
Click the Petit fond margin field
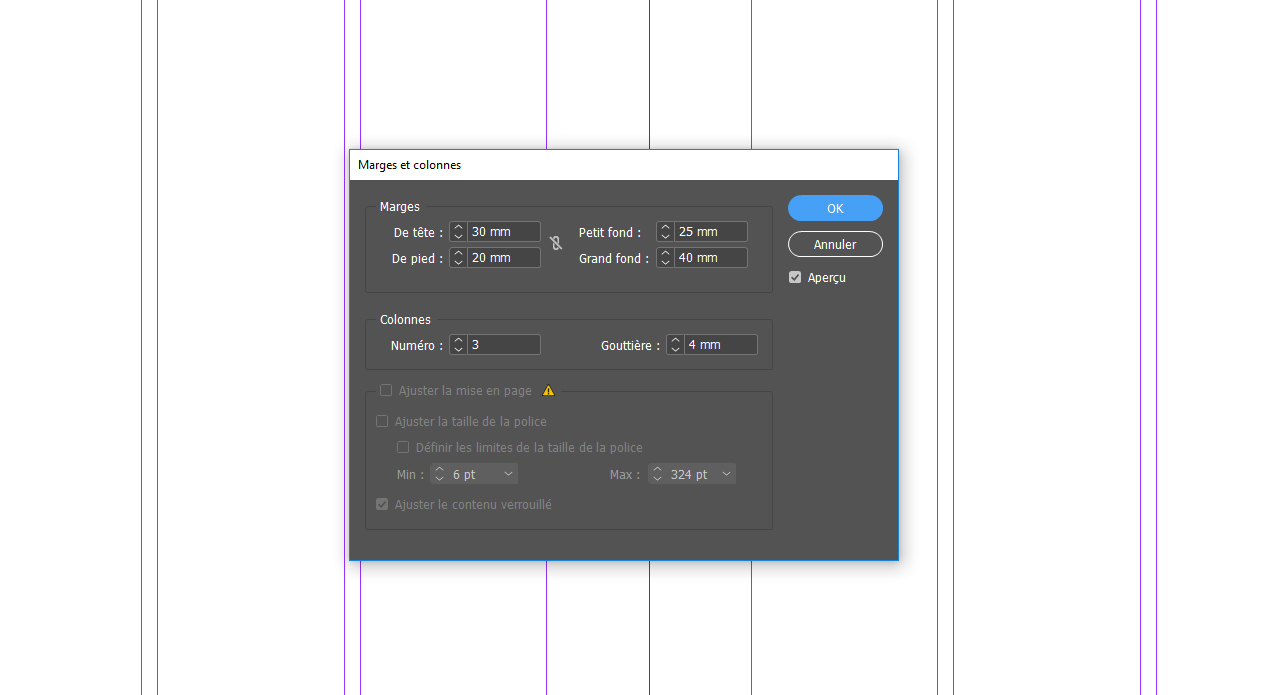click(711, 231)
